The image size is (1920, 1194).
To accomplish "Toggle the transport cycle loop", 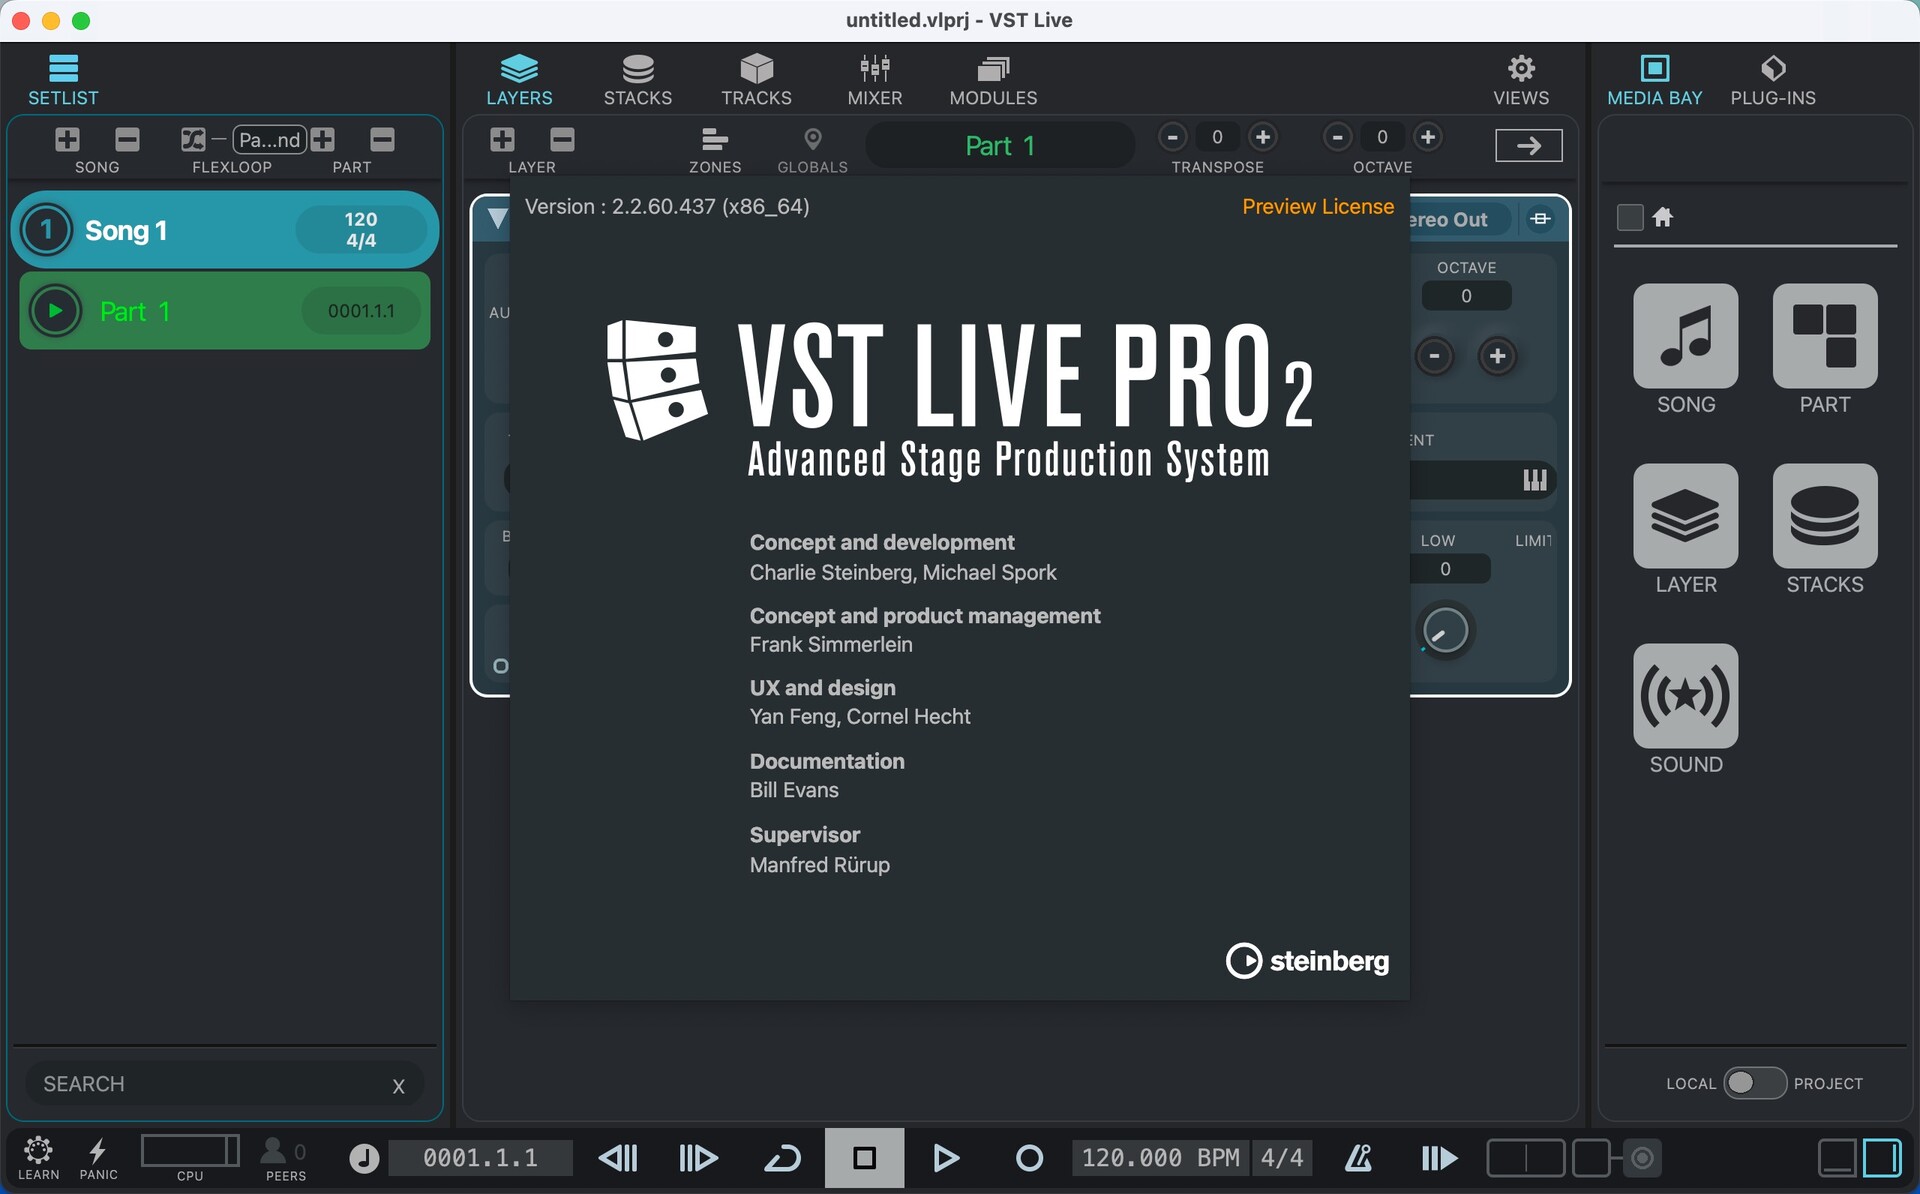I will 782,1158.
